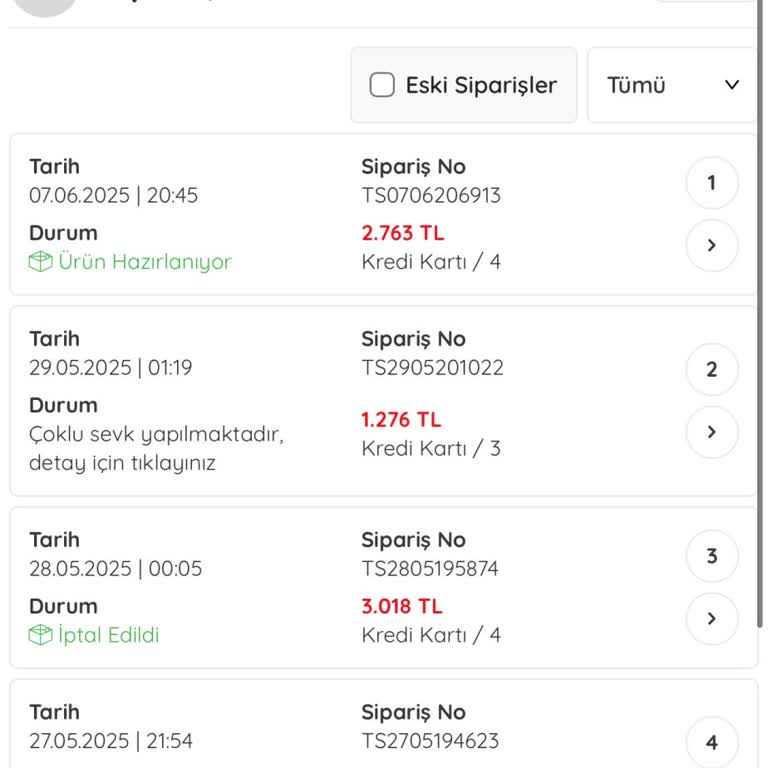This screenshot has width=768, height=768.
Task: Click the multi-shipment status text "Çoklu sevk yapılmaktadır"
Action: (x=156, y=435)
